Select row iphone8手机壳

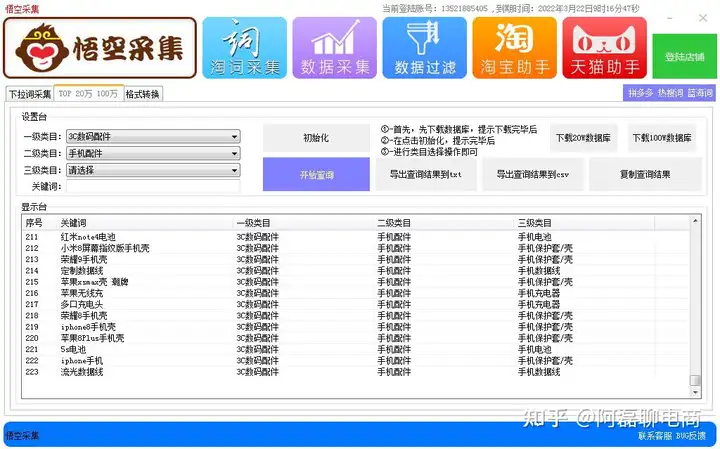(x=356, y=327)
